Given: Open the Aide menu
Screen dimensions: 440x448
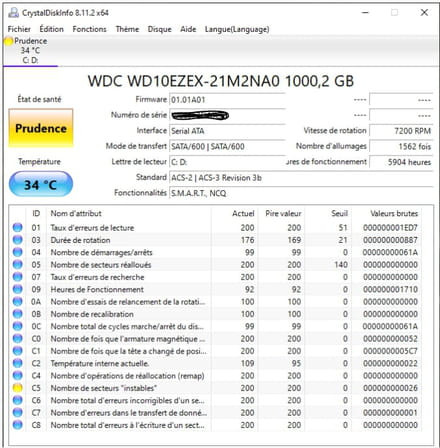Looking at the screenshot, I should 188,29.
